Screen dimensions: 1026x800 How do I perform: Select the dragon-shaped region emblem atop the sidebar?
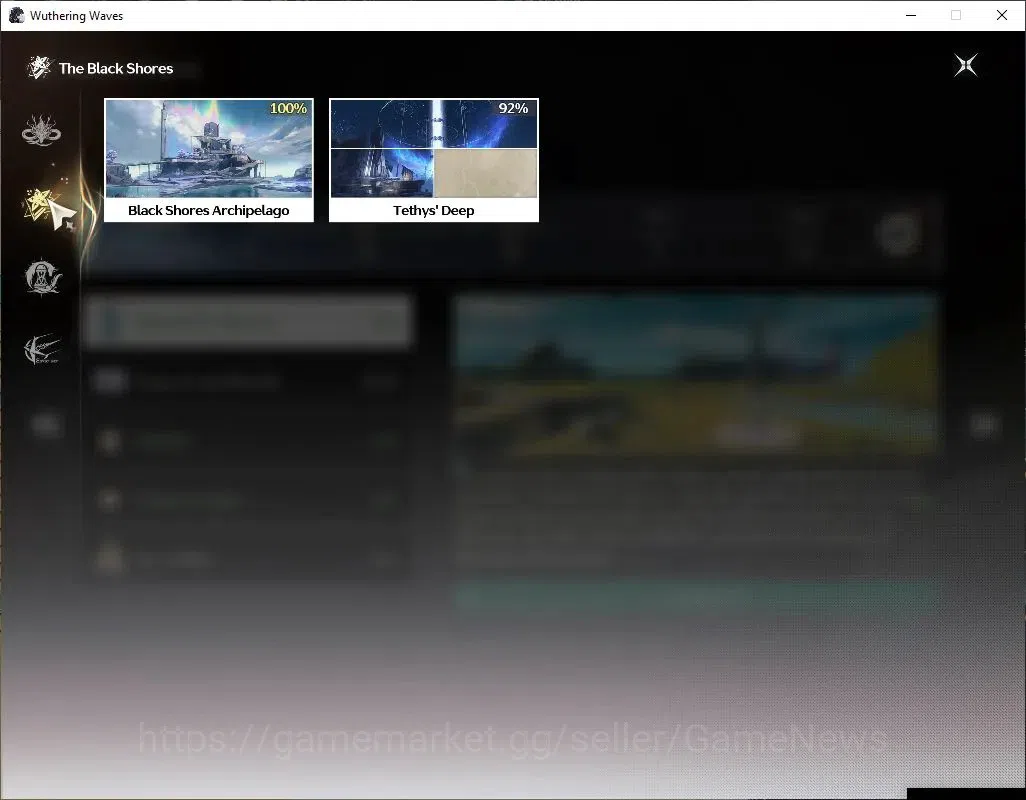click(41, 131)
